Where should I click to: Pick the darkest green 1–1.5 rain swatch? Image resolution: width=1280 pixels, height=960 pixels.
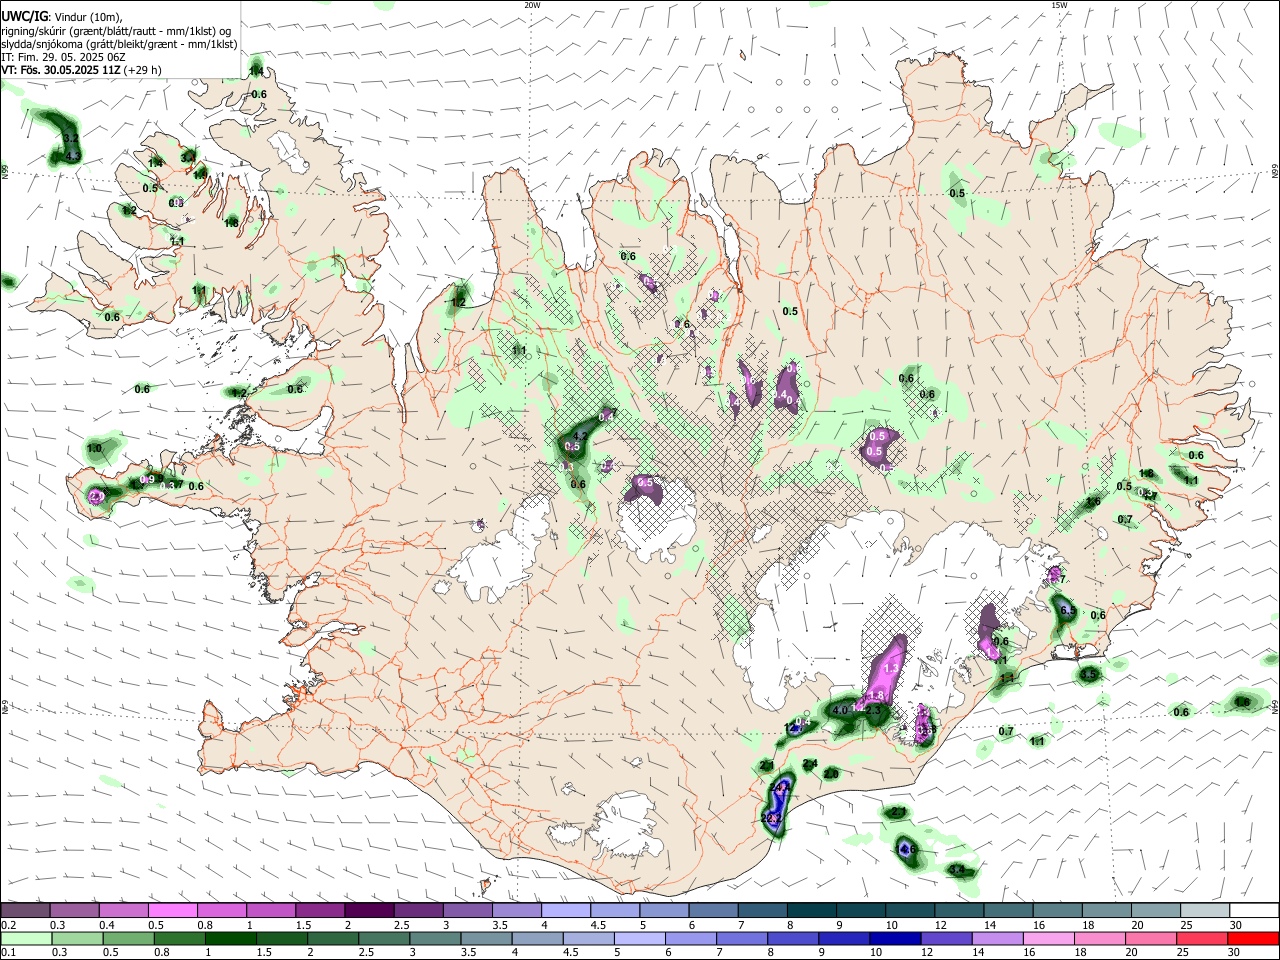pyautogui.click(x=229, y=940)
